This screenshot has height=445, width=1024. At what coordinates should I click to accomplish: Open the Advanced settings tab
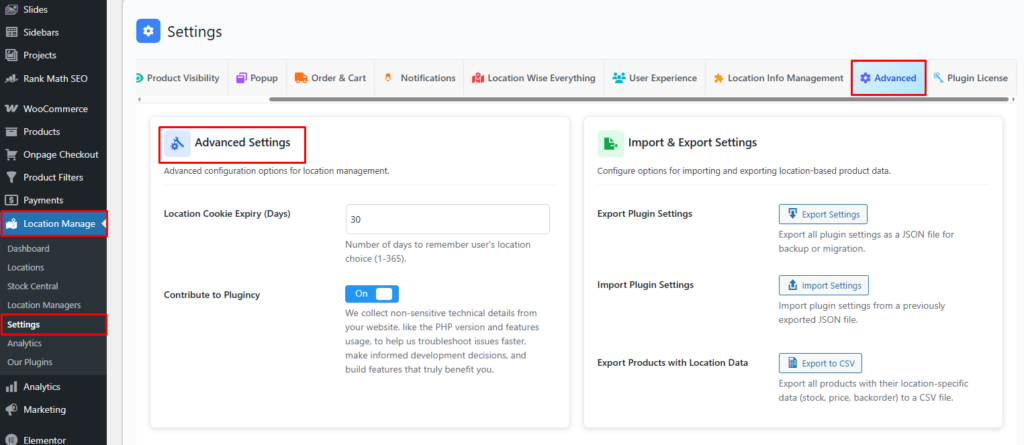[x=888, y=78]
